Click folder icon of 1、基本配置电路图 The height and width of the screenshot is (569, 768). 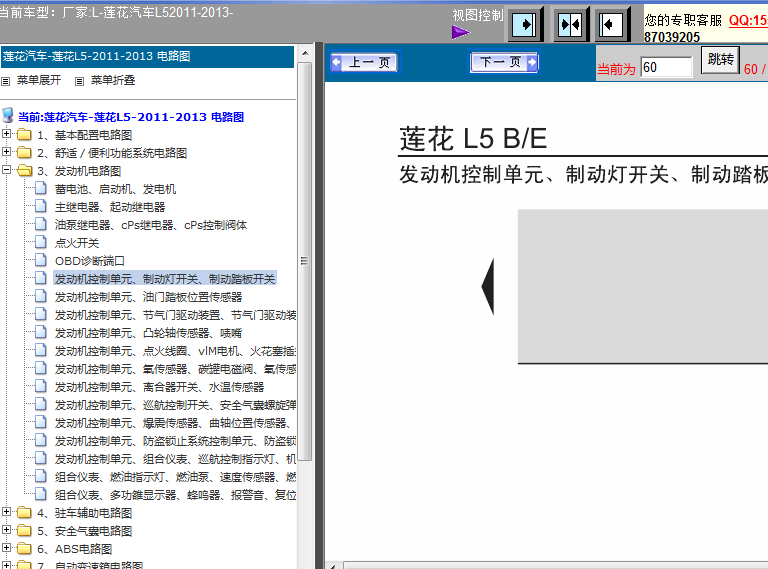click(24, 134)
